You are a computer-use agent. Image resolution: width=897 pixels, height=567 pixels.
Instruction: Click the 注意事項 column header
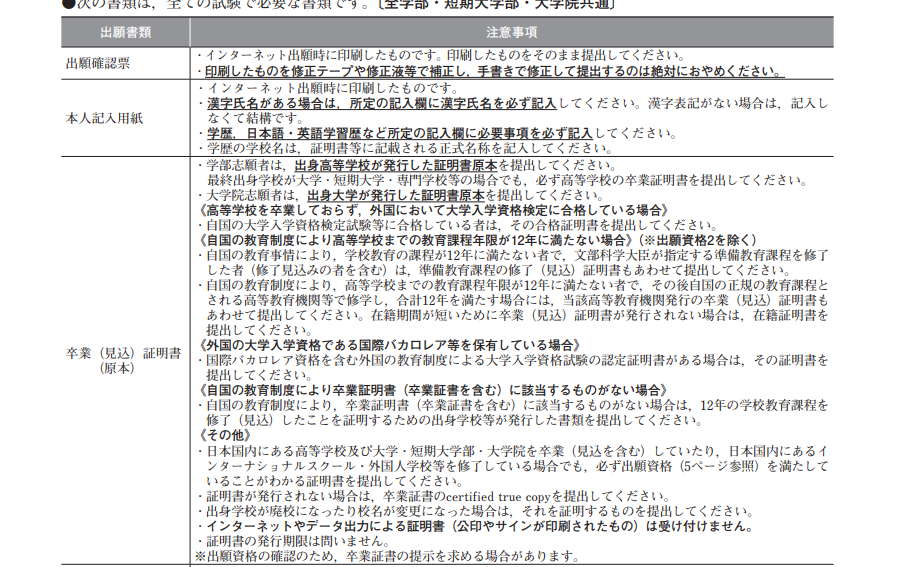pos(511,33)
